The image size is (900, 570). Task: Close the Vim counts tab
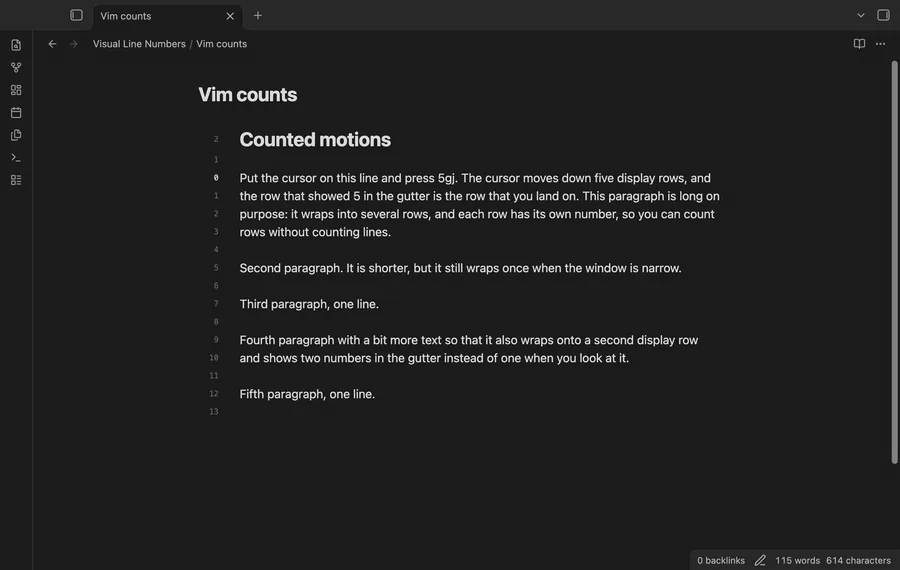(x=230, y=16)
